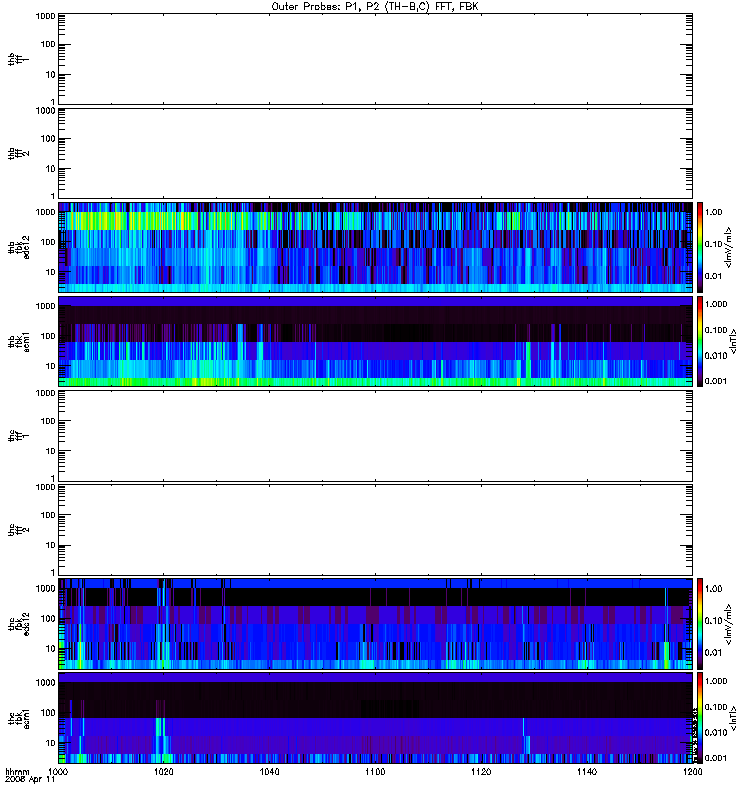Click the 1040 time tick label
Screen dimensions: 750x800
coord(269,771)
